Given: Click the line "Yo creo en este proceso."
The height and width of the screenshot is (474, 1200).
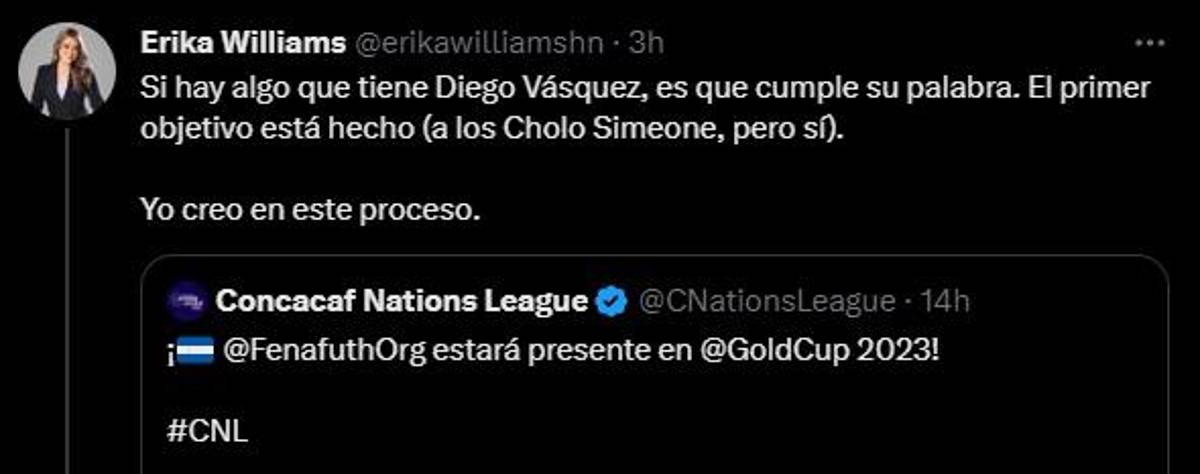Looking at the screenshot, I should [311, 211].
